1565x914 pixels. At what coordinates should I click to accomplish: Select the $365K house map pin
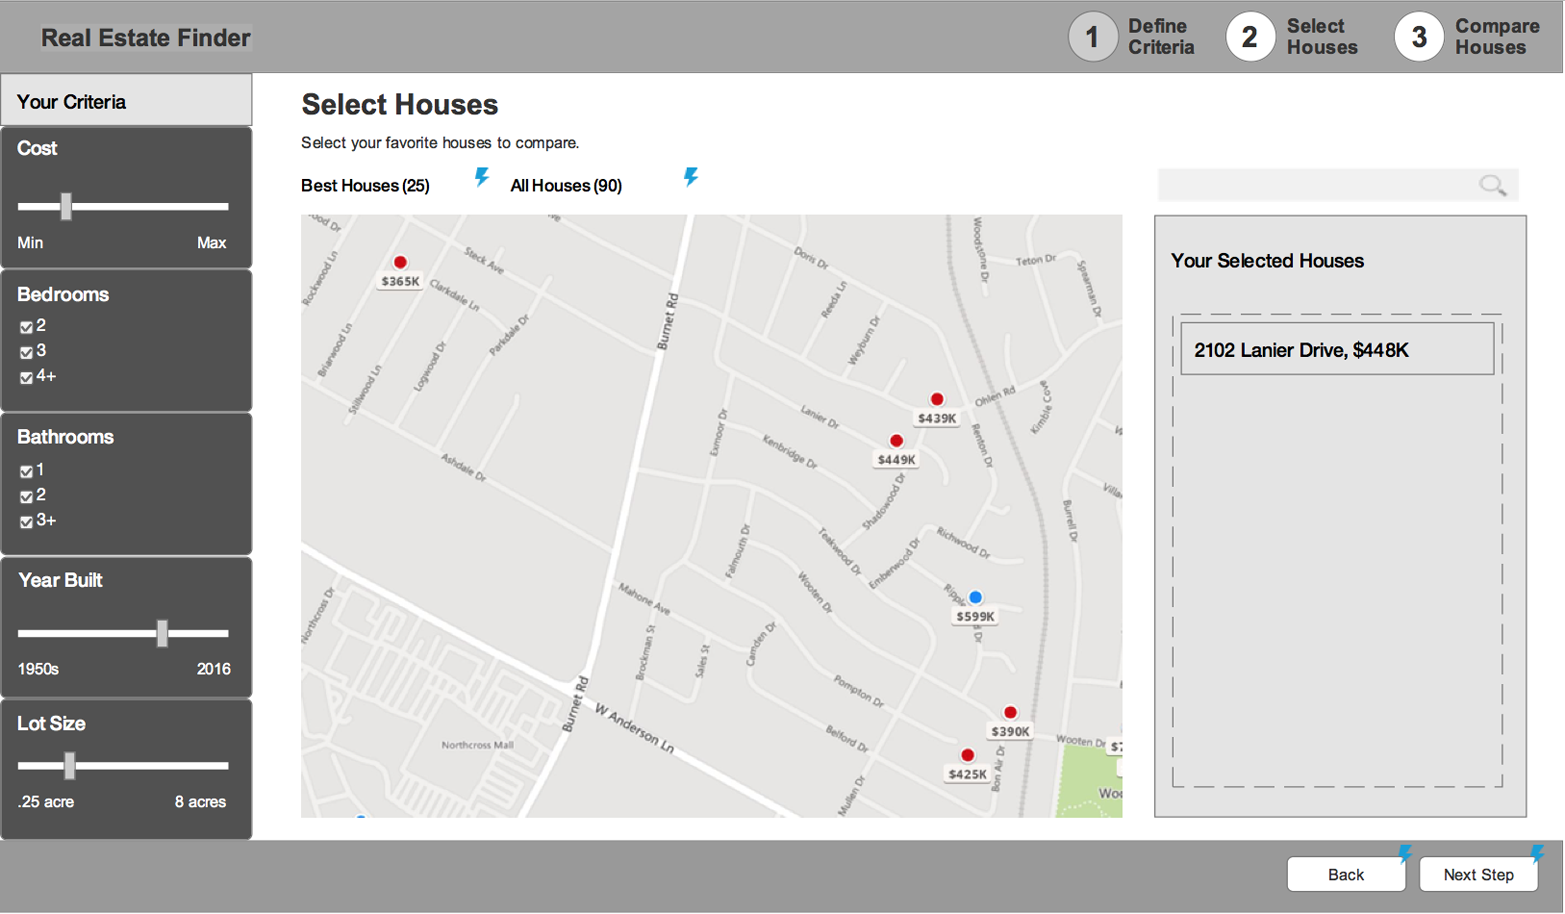pyautogui.click(x=400, y=262)
